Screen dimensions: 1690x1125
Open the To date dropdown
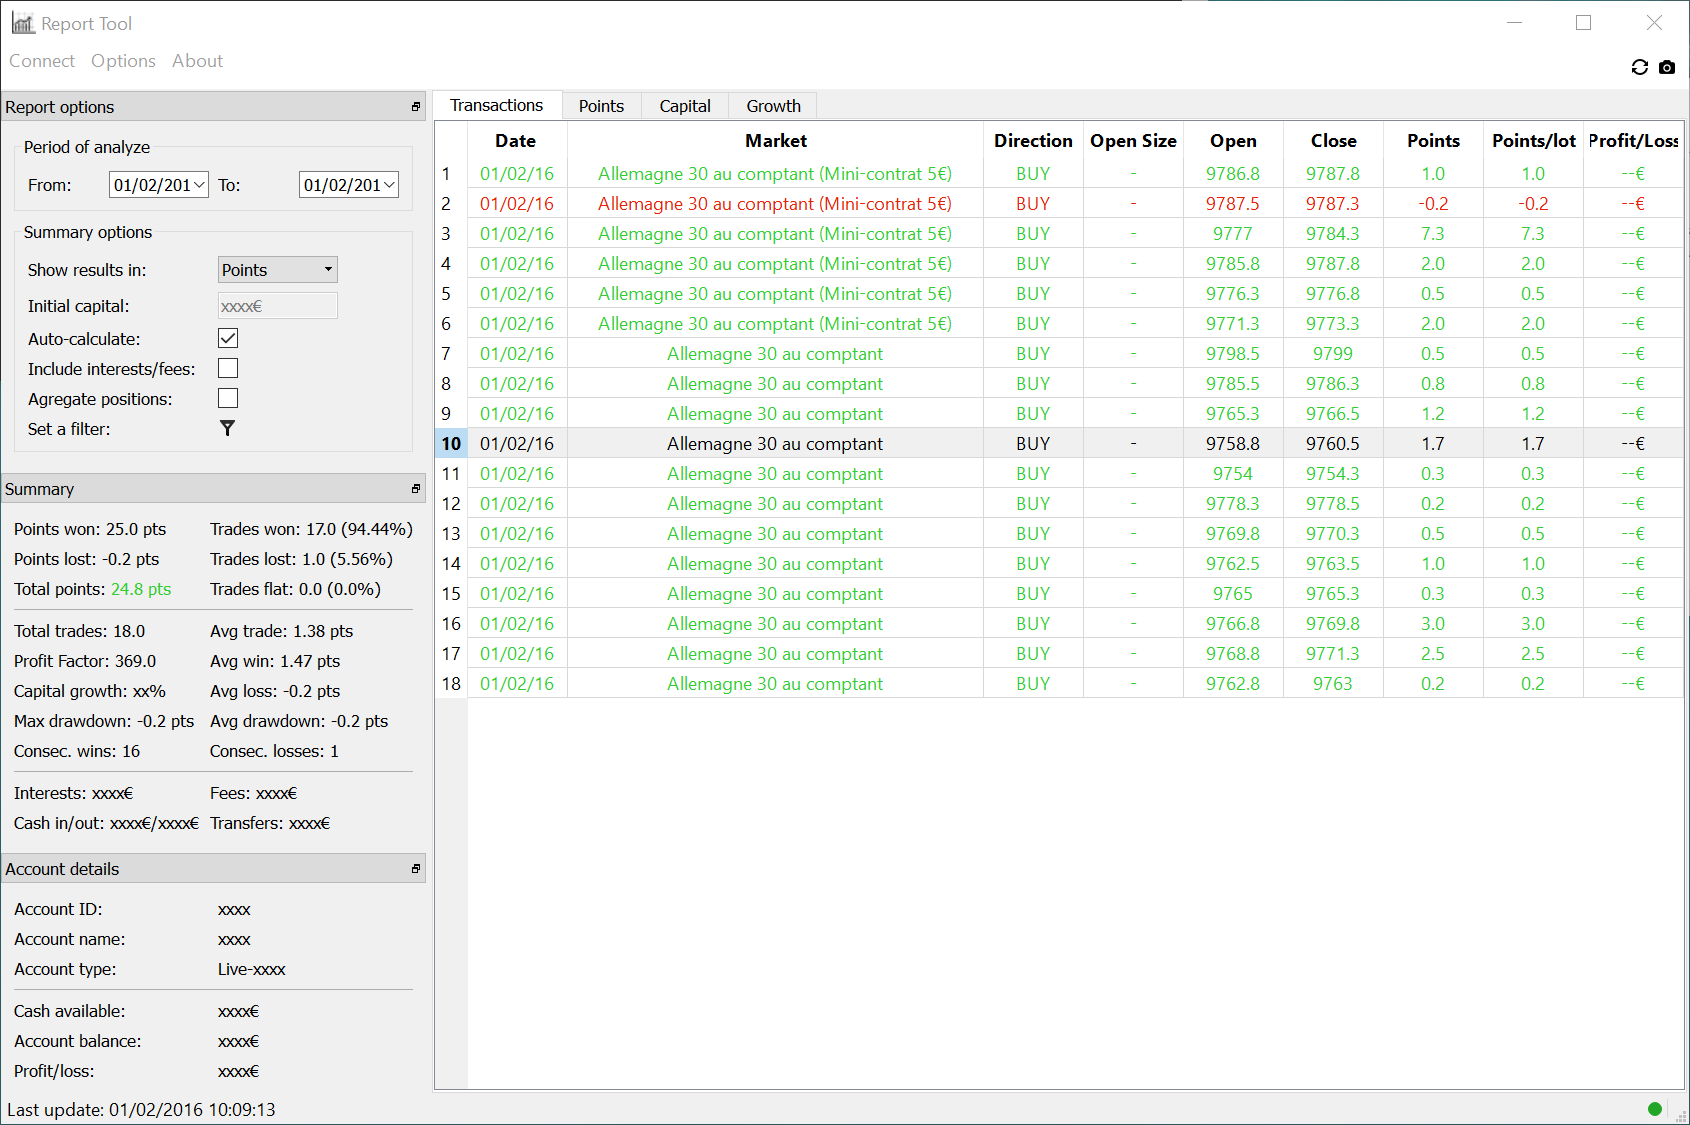click(389, 185)
